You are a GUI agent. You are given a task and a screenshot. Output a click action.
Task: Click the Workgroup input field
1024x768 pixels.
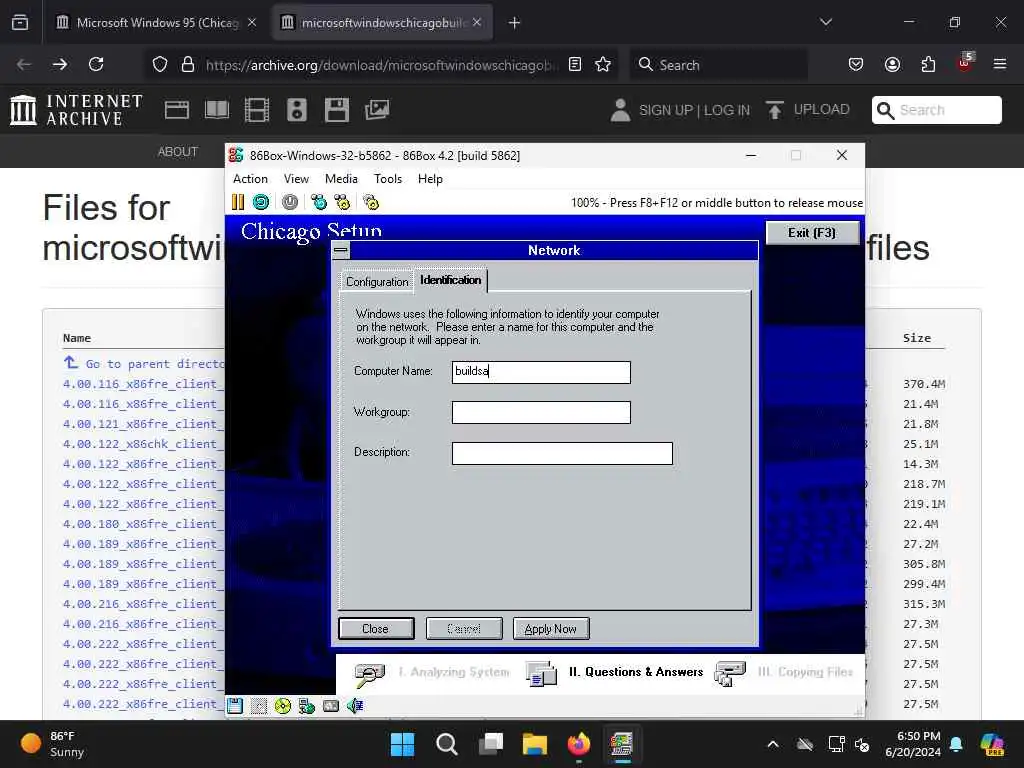click(x=541, y=412)
